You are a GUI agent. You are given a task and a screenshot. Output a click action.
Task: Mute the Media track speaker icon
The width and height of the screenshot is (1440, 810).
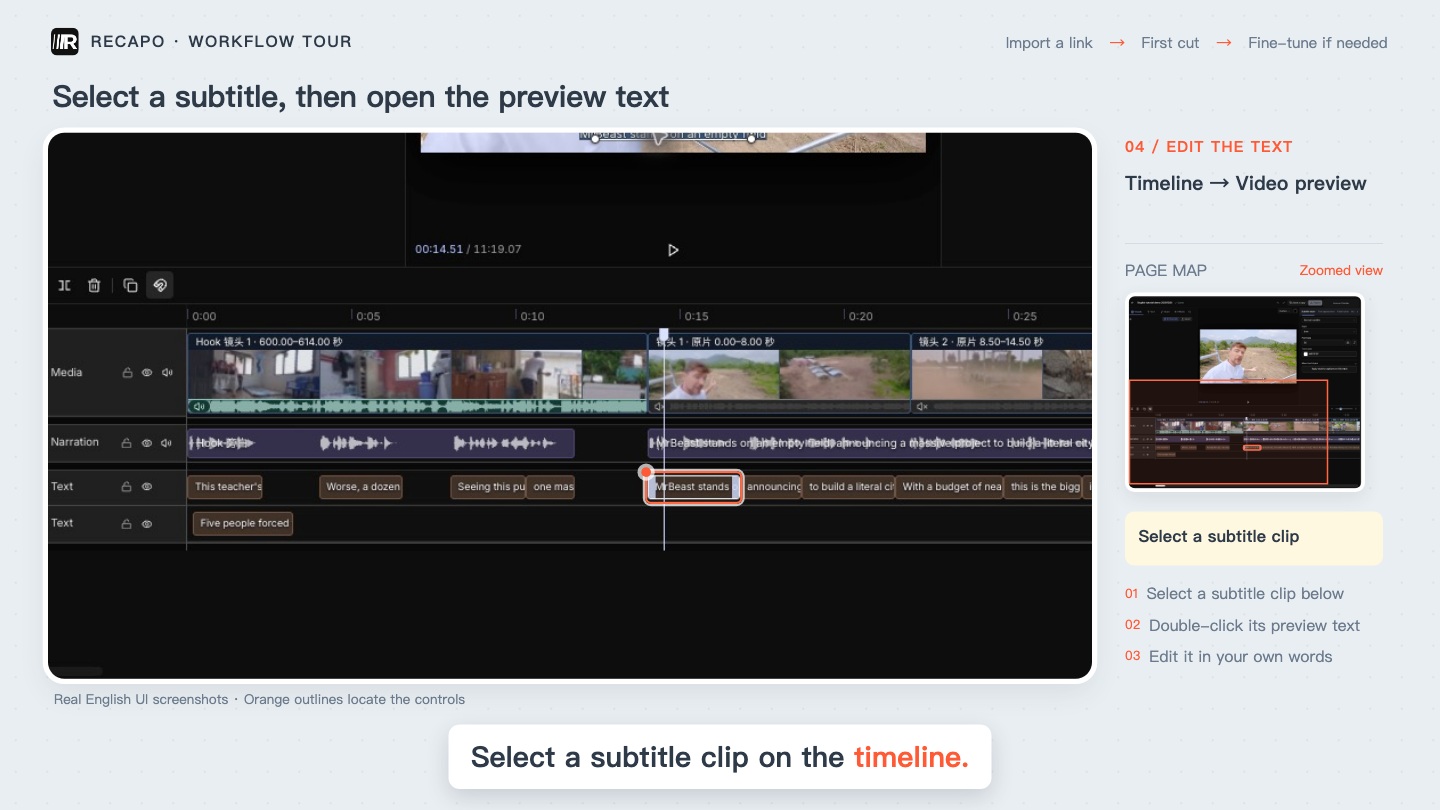(x=167, y=373)
